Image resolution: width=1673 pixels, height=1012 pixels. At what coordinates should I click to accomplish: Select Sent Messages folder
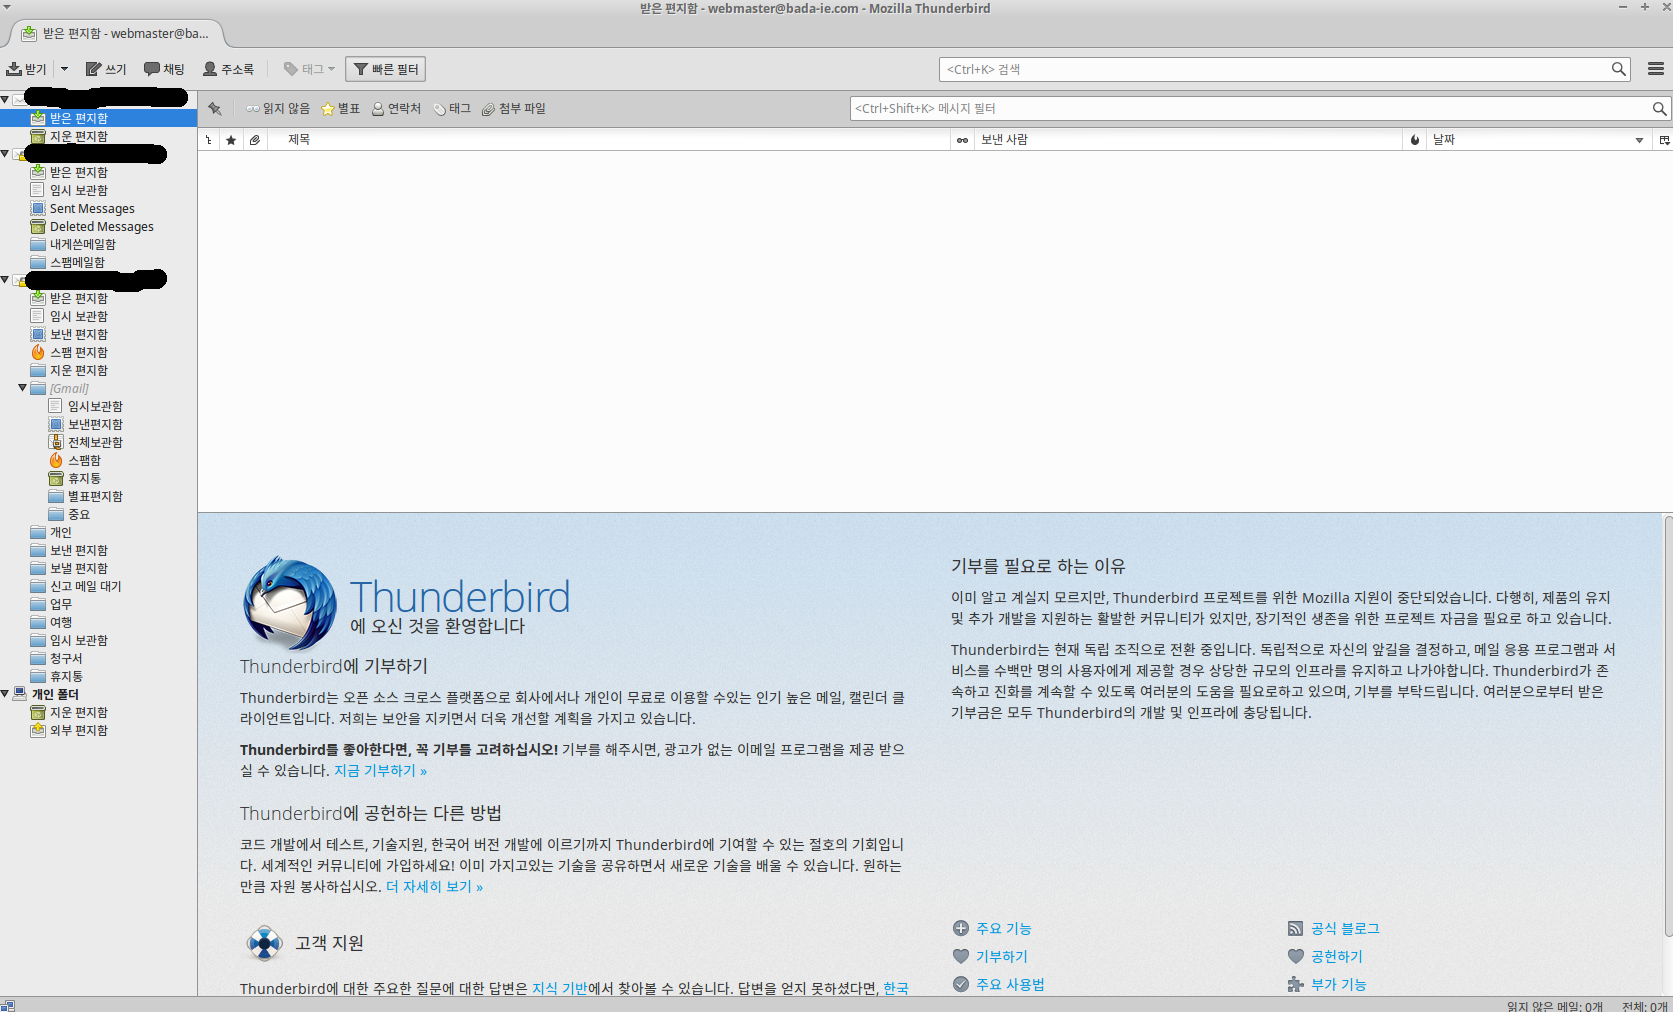coord(92,209)
